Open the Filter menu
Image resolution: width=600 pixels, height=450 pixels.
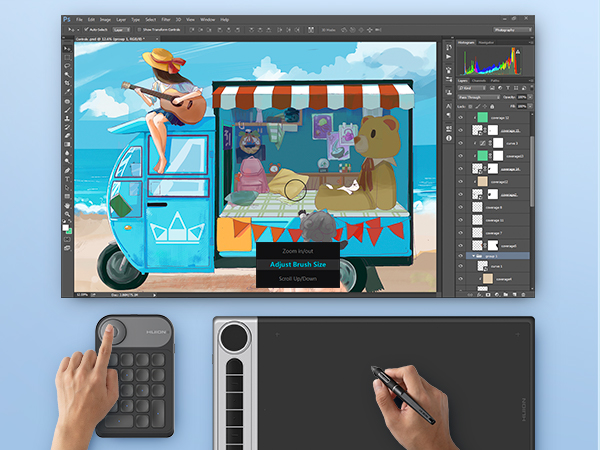pos(166,20)
